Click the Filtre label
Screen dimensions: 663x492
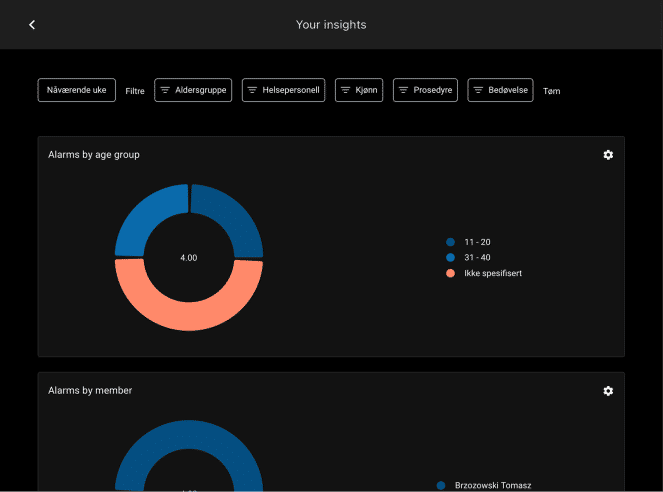(135, 91)
